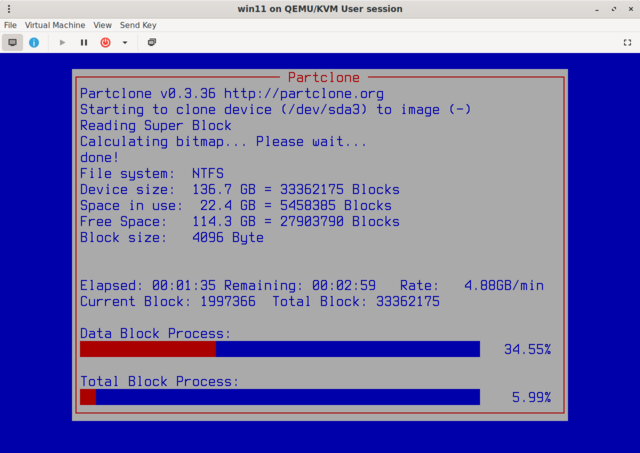Image resolution: width=640 pixels, height=453 pixels.
Task: Open the Send Key menu
Action: pos(138,24)
